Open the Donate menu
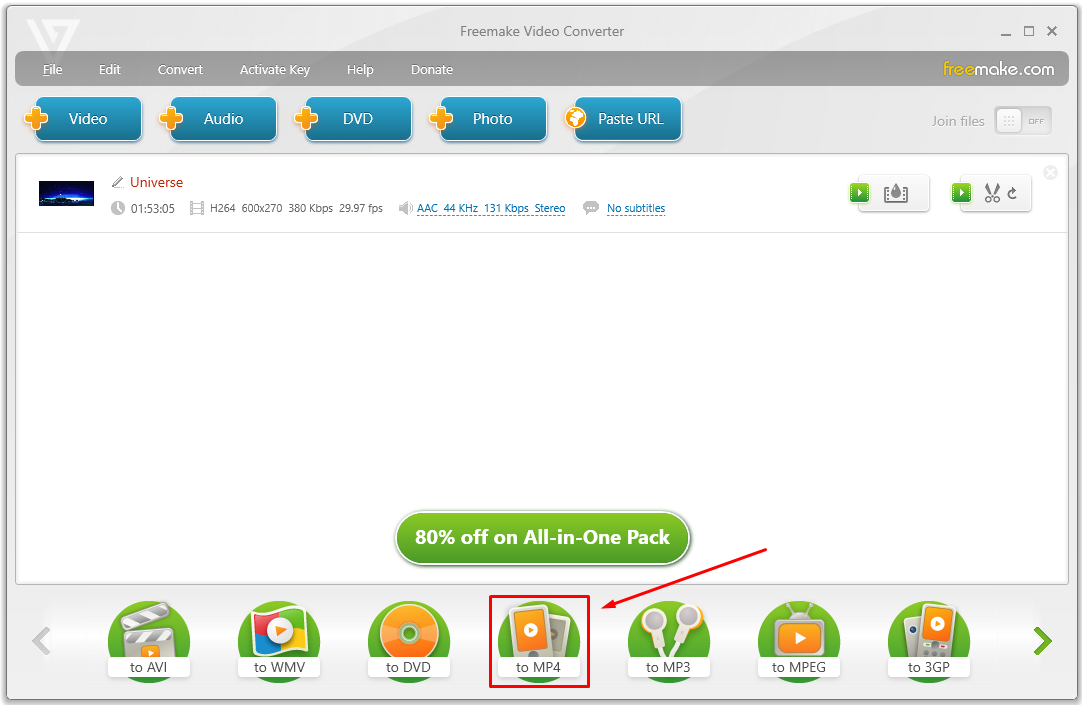The height and width of the screenshot is (705, 1082). point(432,70)
